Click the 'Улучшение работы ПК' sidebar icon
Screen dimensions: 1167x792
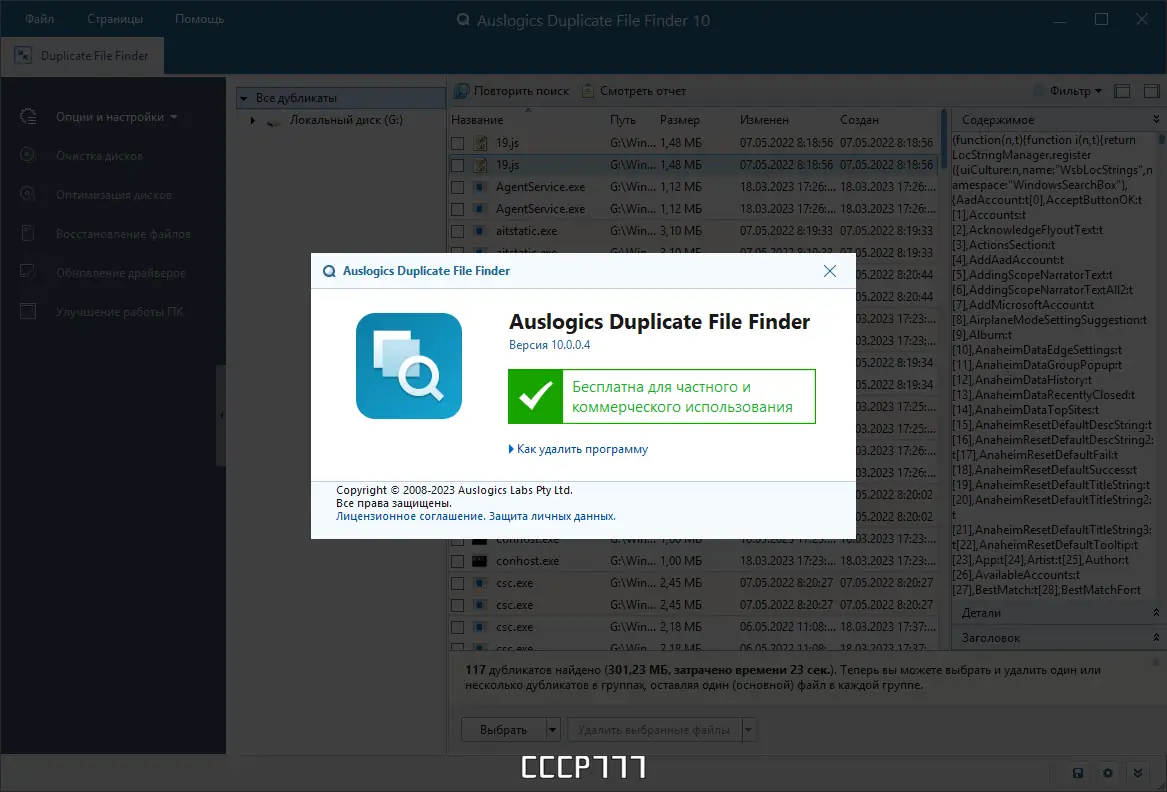28,311
